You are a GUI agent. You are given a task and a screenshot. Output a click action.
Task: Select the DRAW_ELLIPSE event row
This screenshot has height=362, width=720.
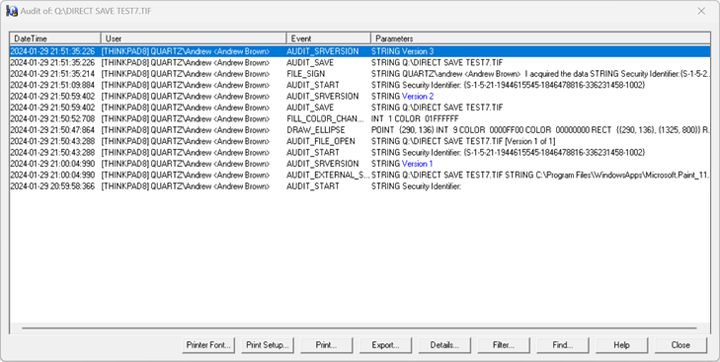coord(360,130)
